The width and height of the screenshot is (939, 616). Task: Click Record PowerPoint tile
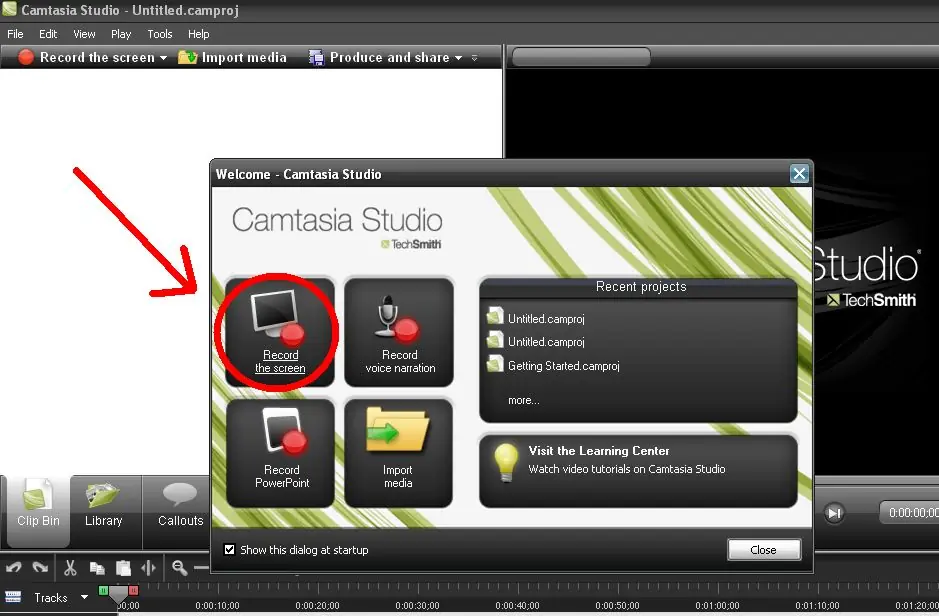pos(280,453)
